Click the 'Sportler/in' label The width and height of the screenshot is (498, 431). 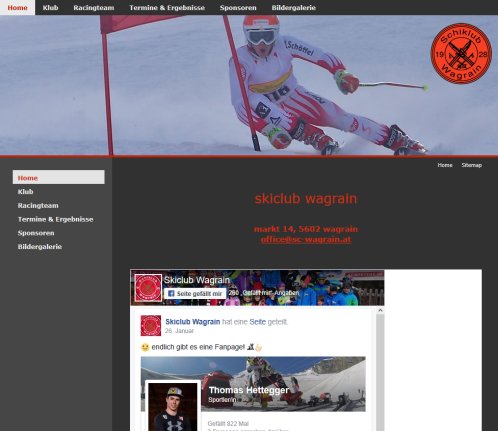(x=222, y=399)
